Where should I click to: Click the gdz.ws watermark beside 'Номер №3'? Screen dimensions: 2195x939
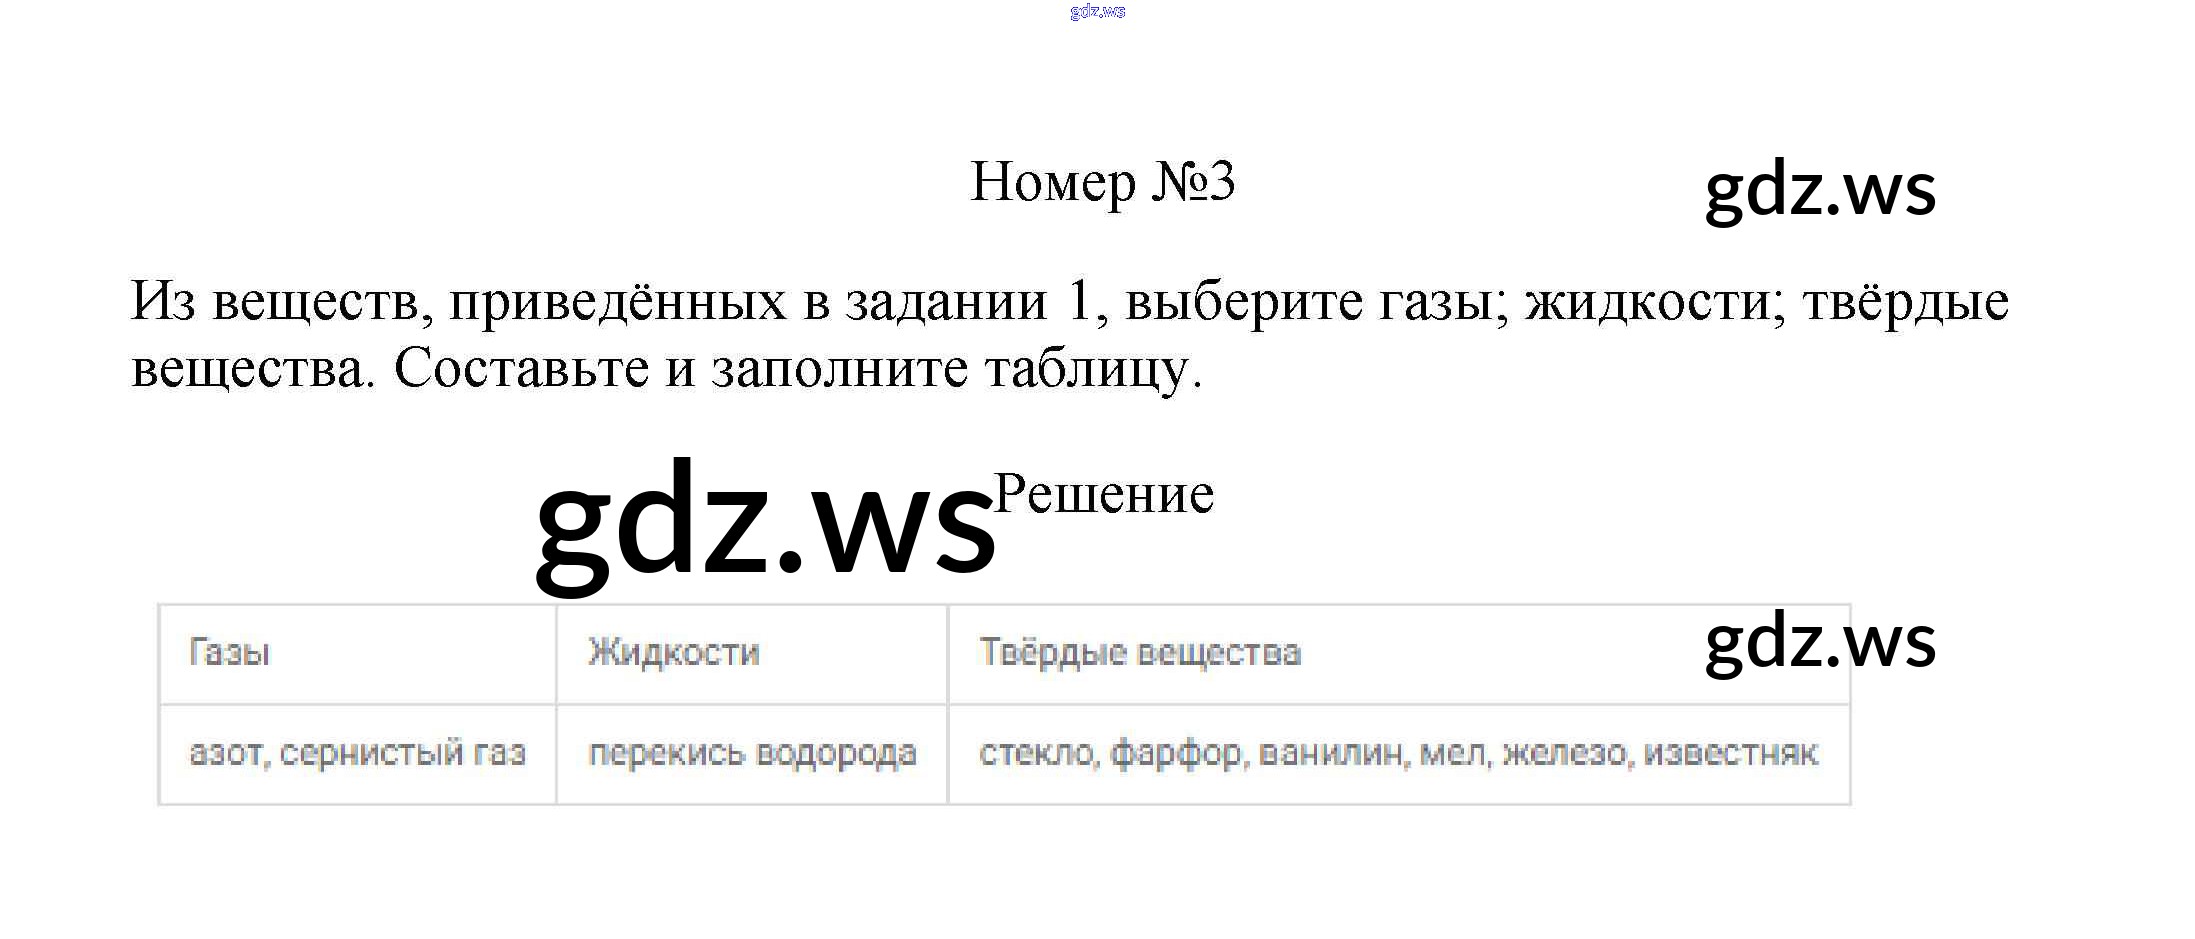tap(1820, 189)
